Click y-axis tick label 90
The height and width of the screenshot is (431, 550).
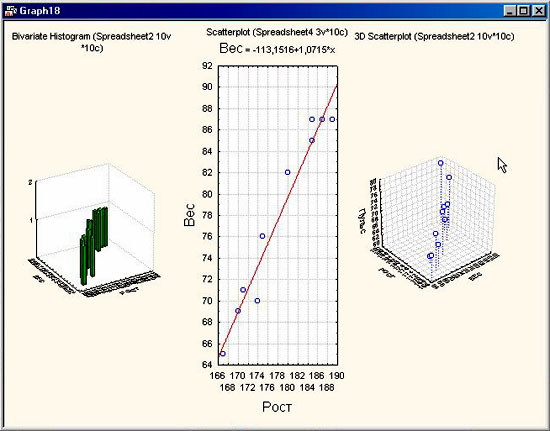tap(208, 87)
